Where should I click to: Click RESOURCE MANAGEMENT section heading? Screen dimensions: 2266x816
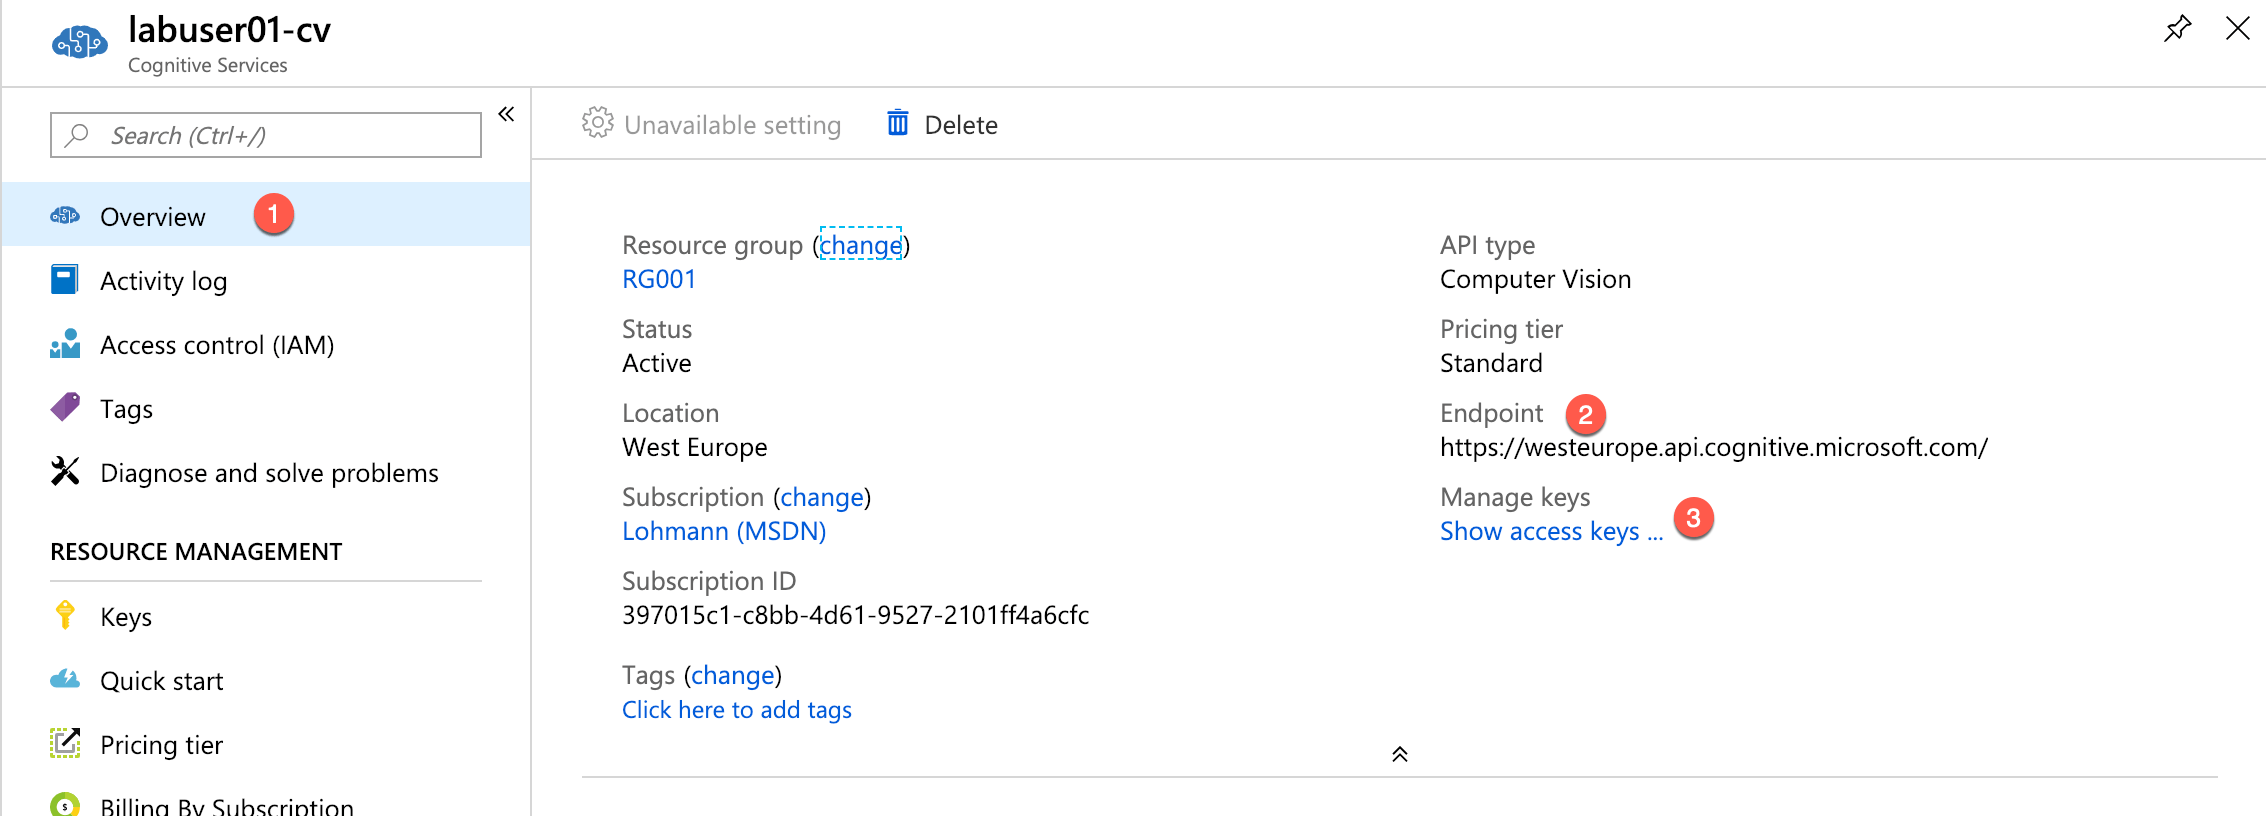(196, 551)
